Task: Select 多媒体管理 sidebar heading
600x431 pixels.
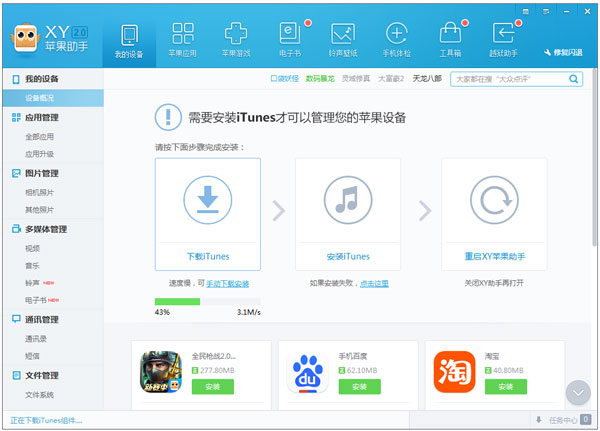Action: [46, 229]
